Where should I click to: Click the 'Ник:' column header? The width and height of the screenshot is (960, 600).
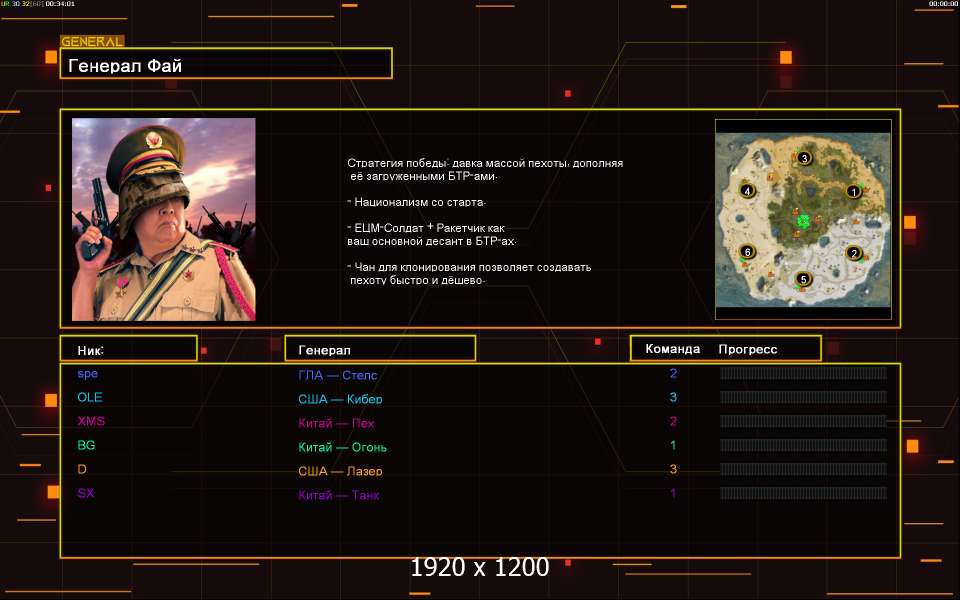coord(129,348)
